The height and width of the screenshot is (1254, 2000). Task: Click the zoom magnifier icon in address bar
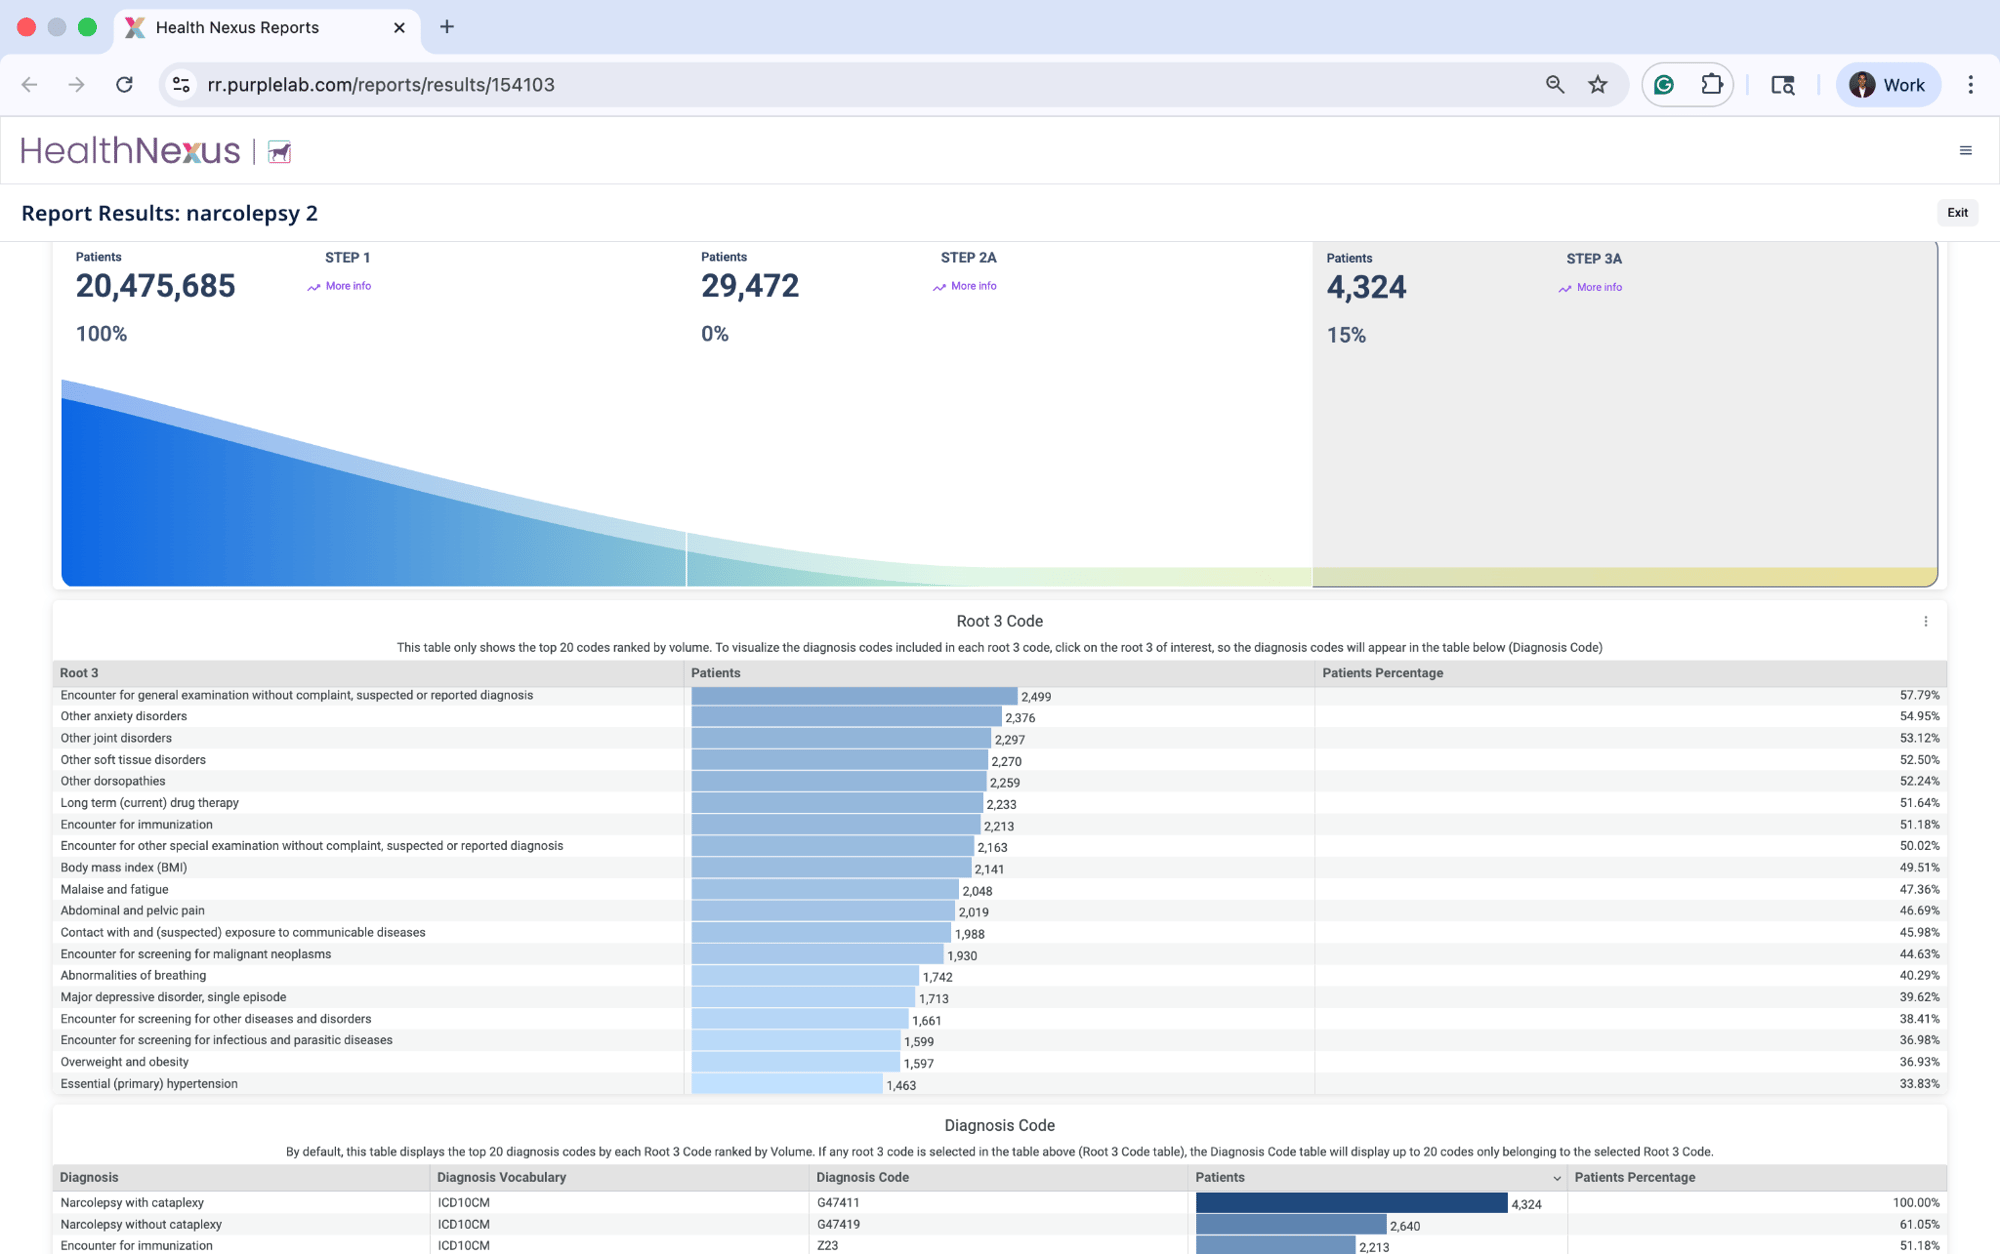1554,85
